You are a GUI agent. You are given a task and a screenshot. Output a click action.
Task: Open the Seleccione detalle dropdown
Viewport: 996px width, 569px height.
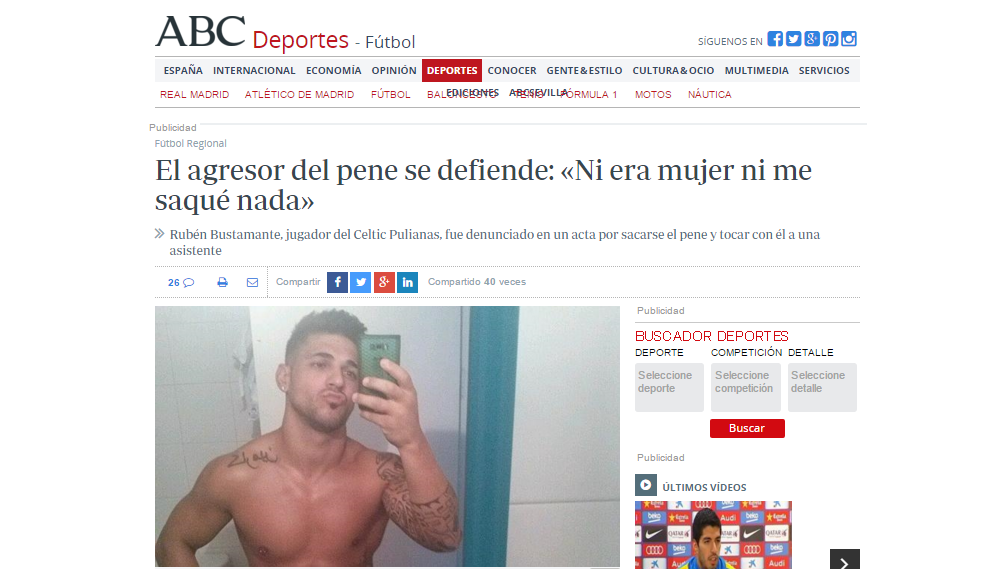tap(822, 387)
